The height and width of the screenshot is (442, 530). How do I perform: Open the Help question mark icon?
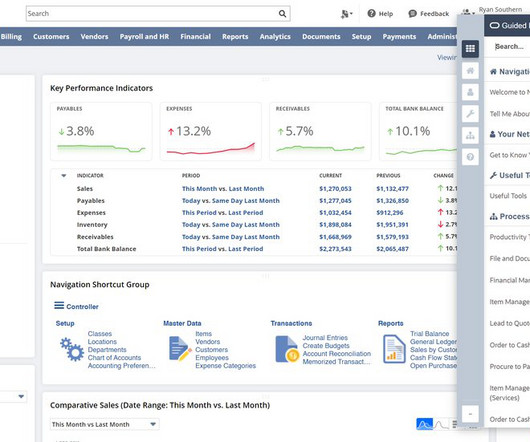coord(371,14)
